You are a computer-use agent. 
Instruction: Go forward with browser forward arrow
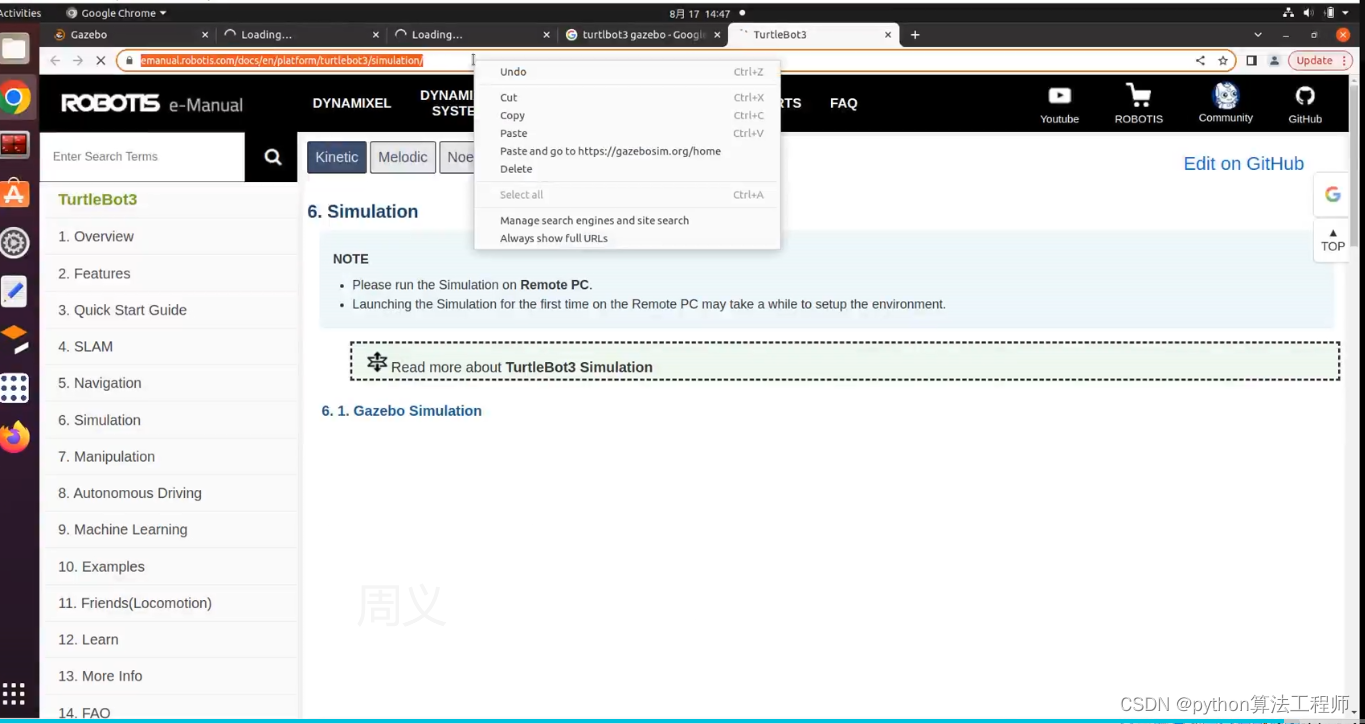[78, 60]
